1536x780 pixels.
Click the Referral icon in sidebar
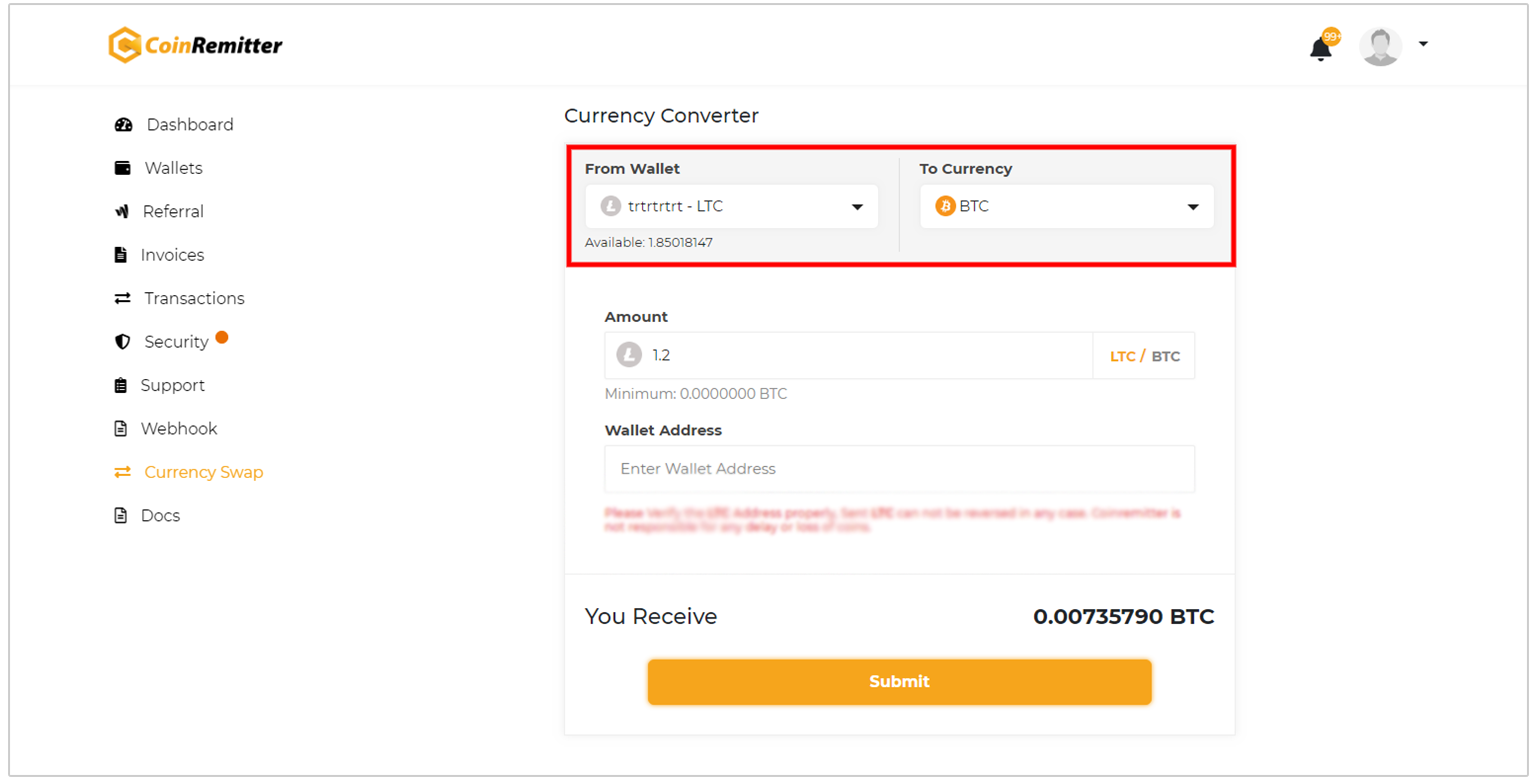click(122, 212)
